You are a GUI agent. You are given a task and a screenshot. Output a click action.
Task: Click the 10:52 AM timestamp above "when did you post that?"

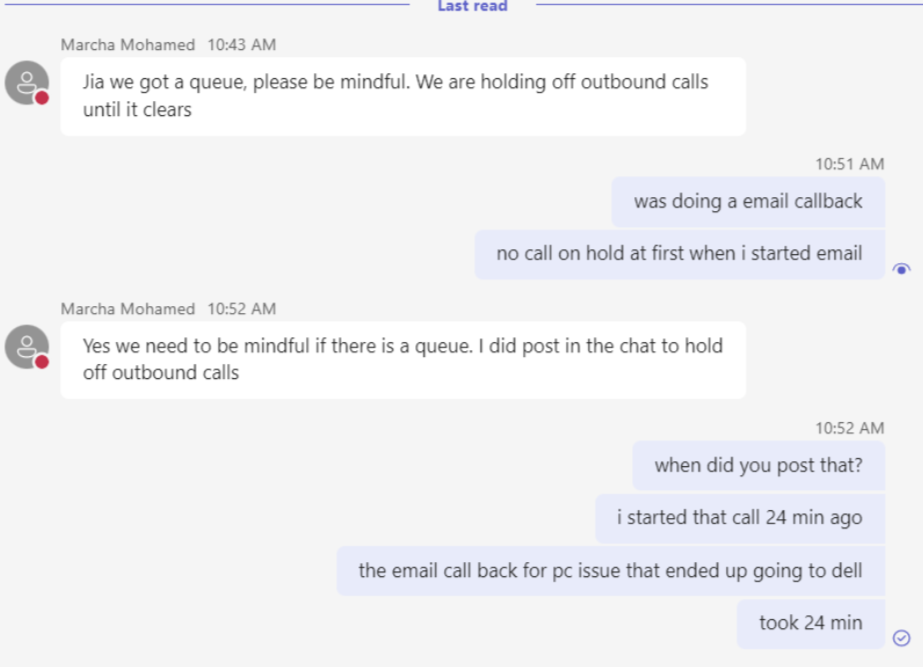849,428
